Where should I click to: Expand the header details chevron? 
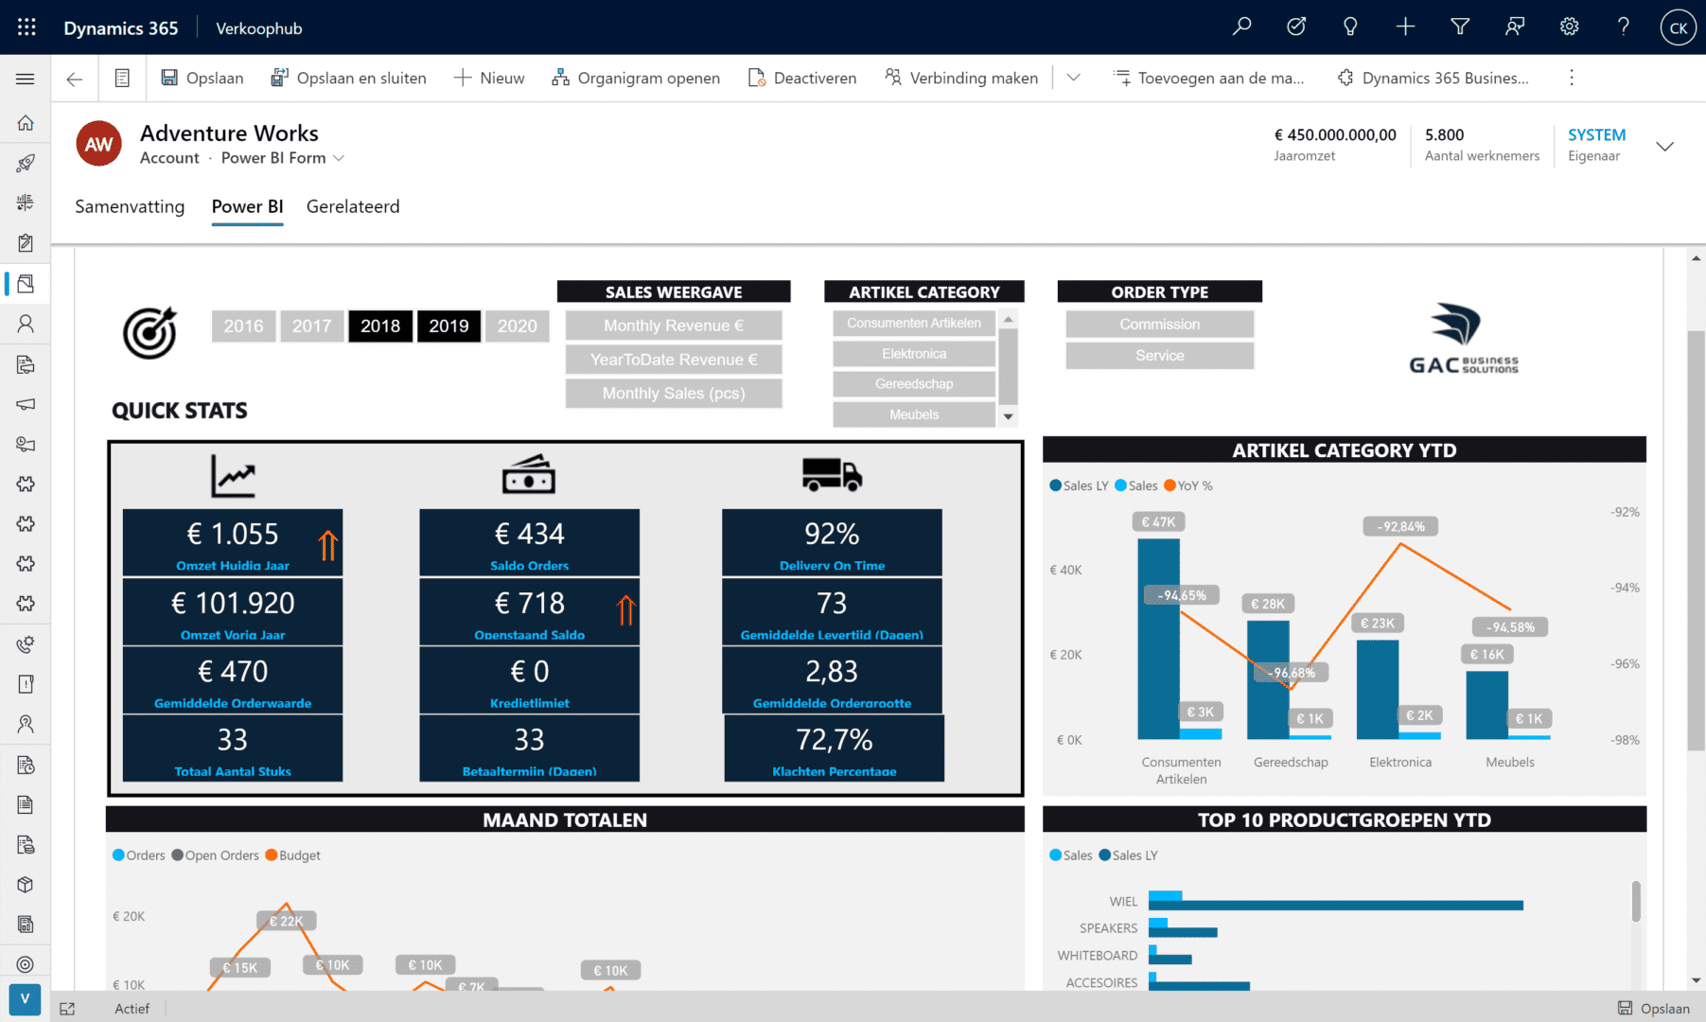coord(1665,146)
